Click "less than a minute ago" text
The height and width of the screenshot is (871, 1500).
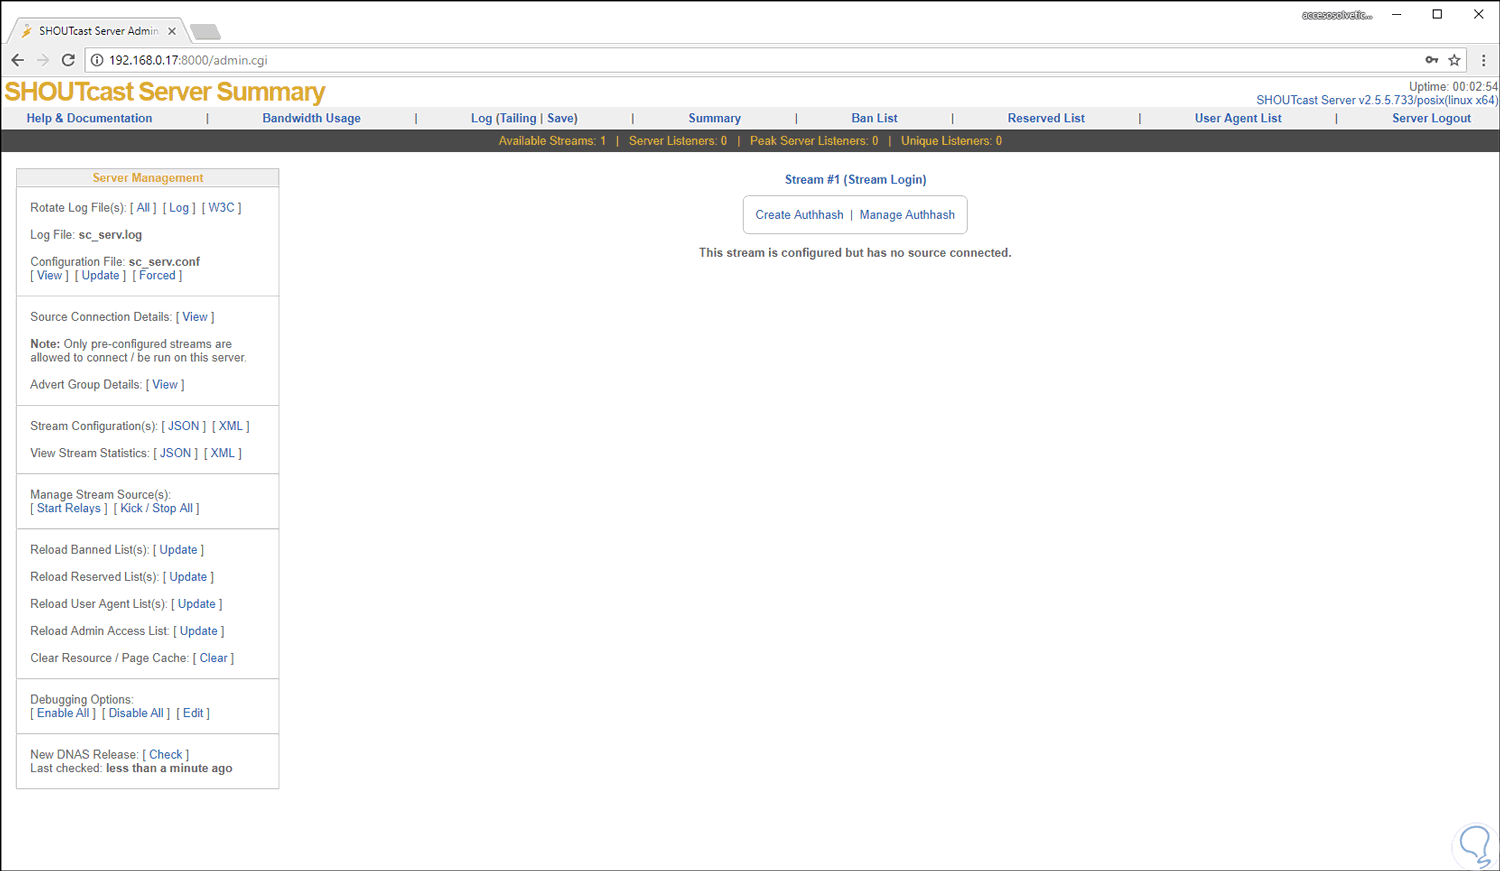pyautogui.click(x=169, y=769)
